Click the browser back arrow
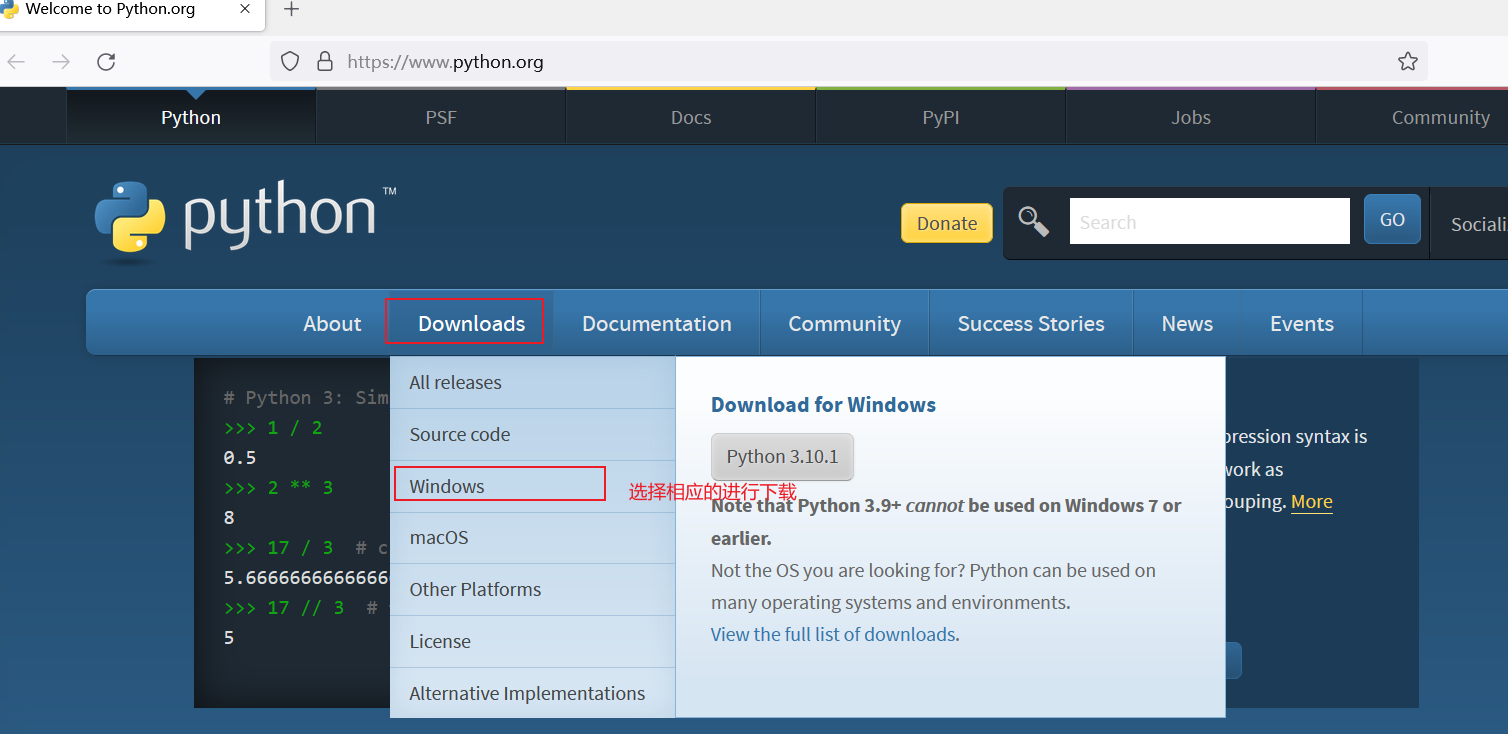Screen dimensions: 1508x734 15,62
